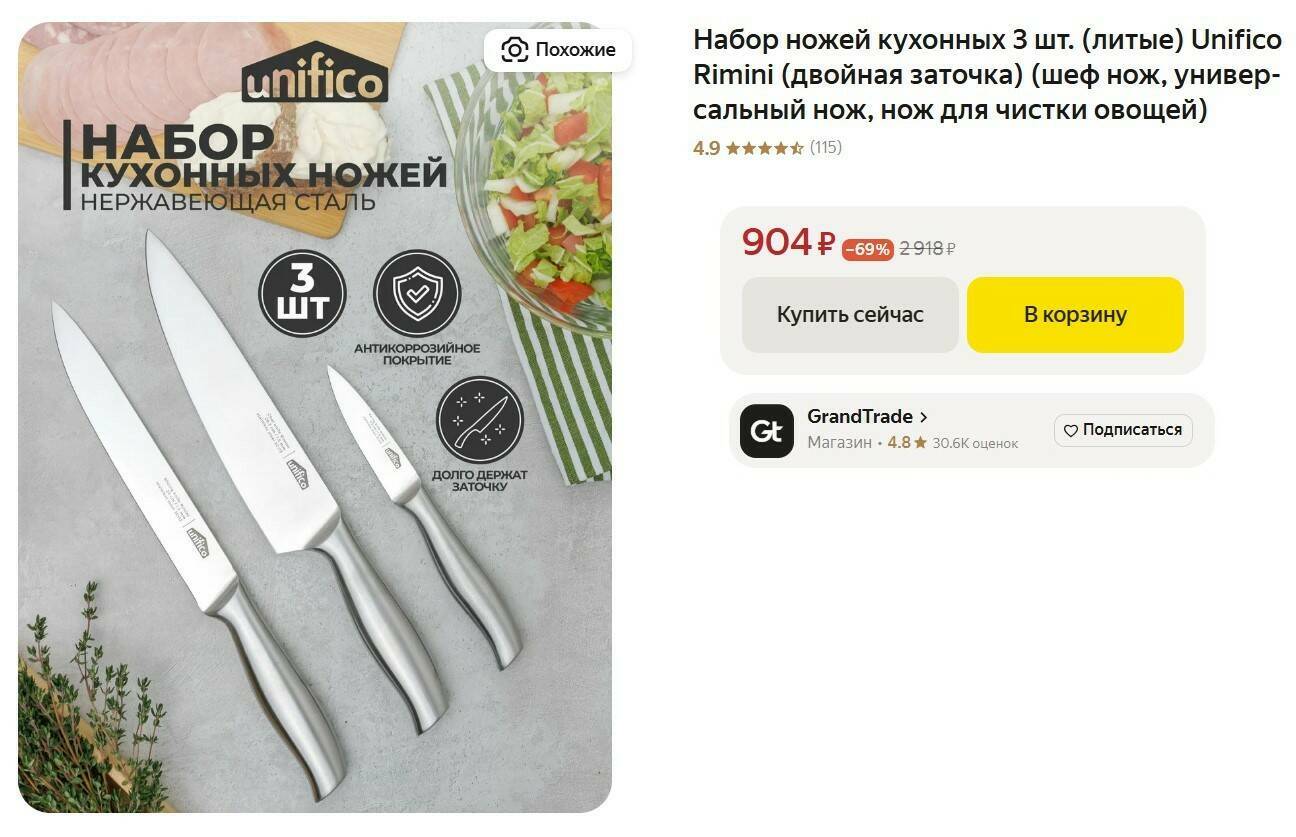Click the knife sharpness badge icon

(x=480, y=420)
